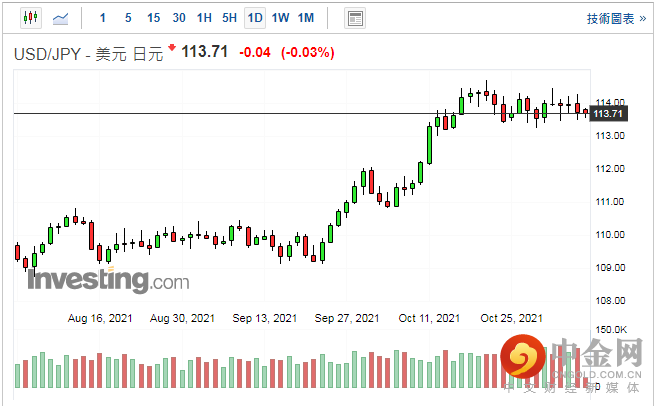Select the 15-minute timeframe
The image size is (657, 406).
pyautogui.click(x=153, y=18)
